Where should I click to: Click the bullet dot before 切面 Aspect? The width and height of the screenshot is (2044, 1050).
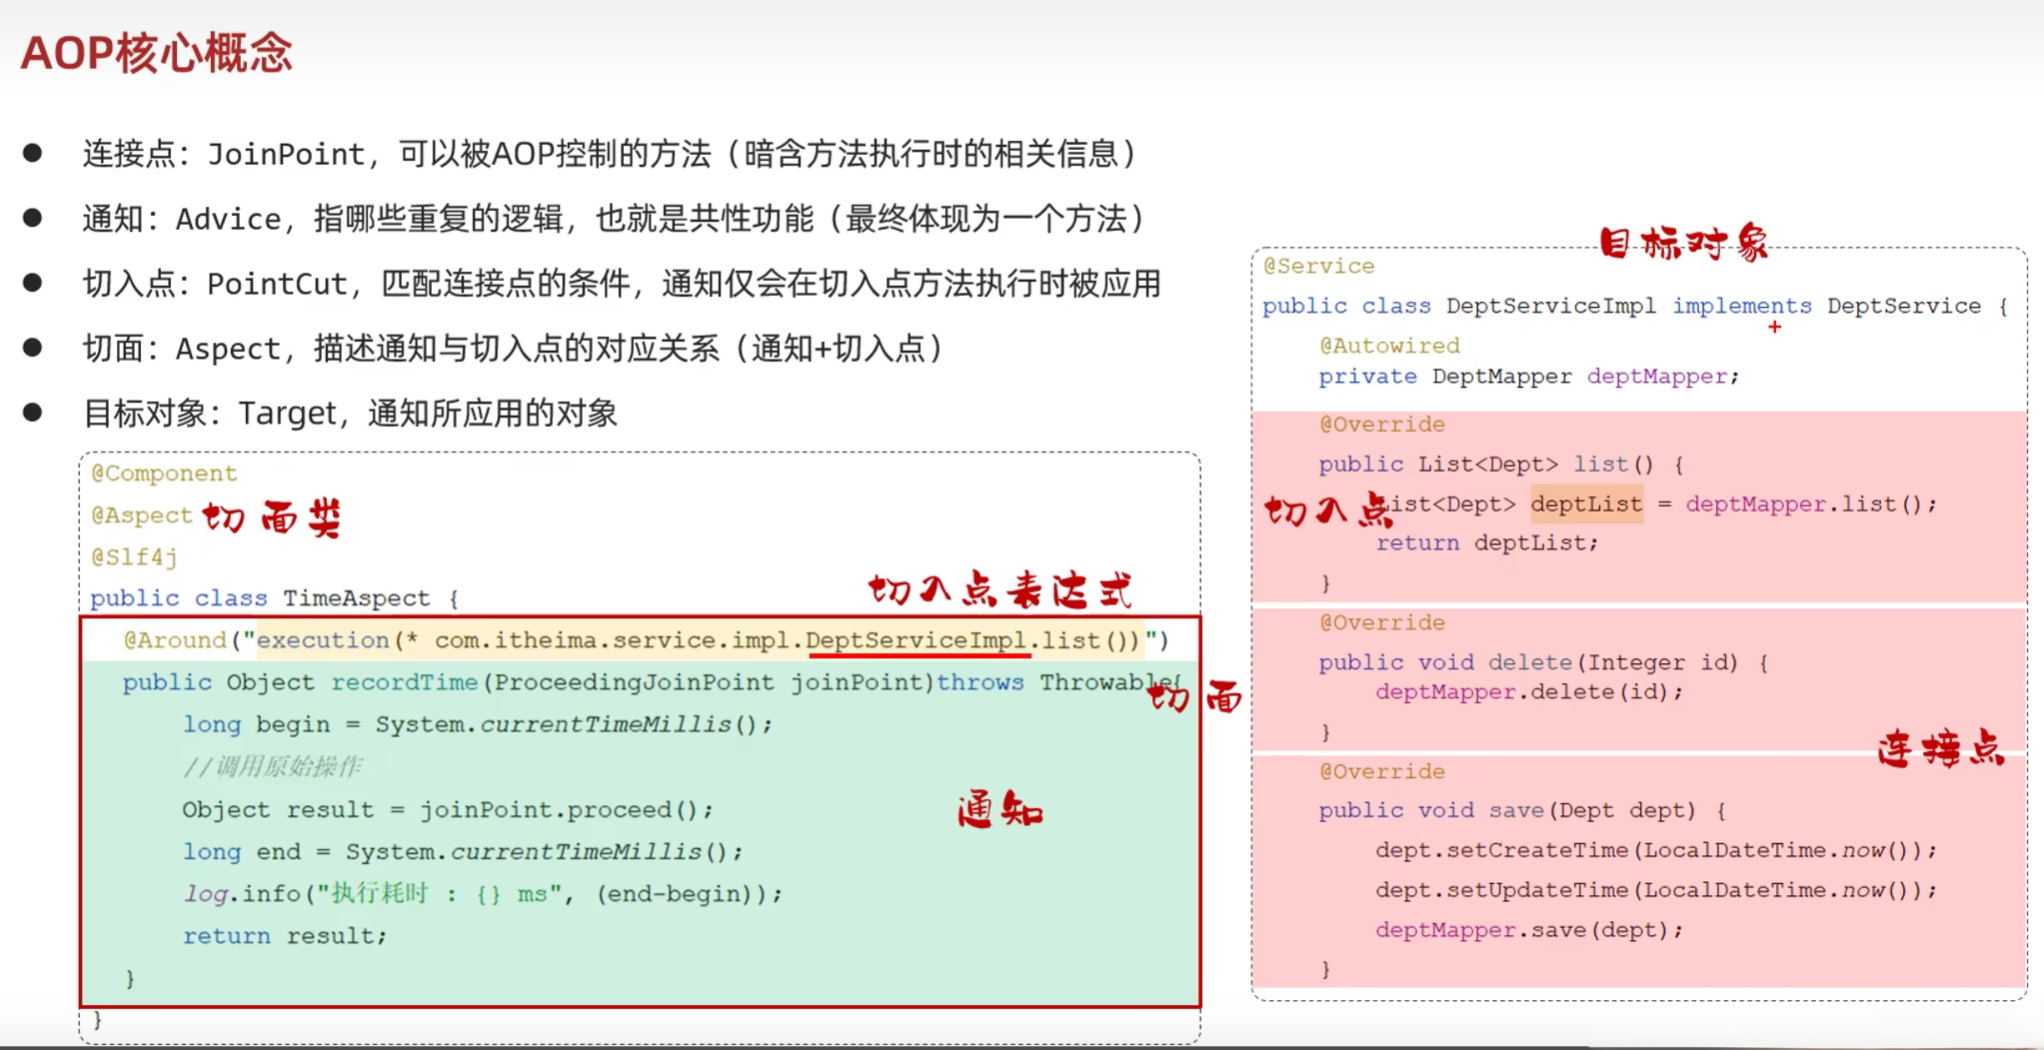33,348
